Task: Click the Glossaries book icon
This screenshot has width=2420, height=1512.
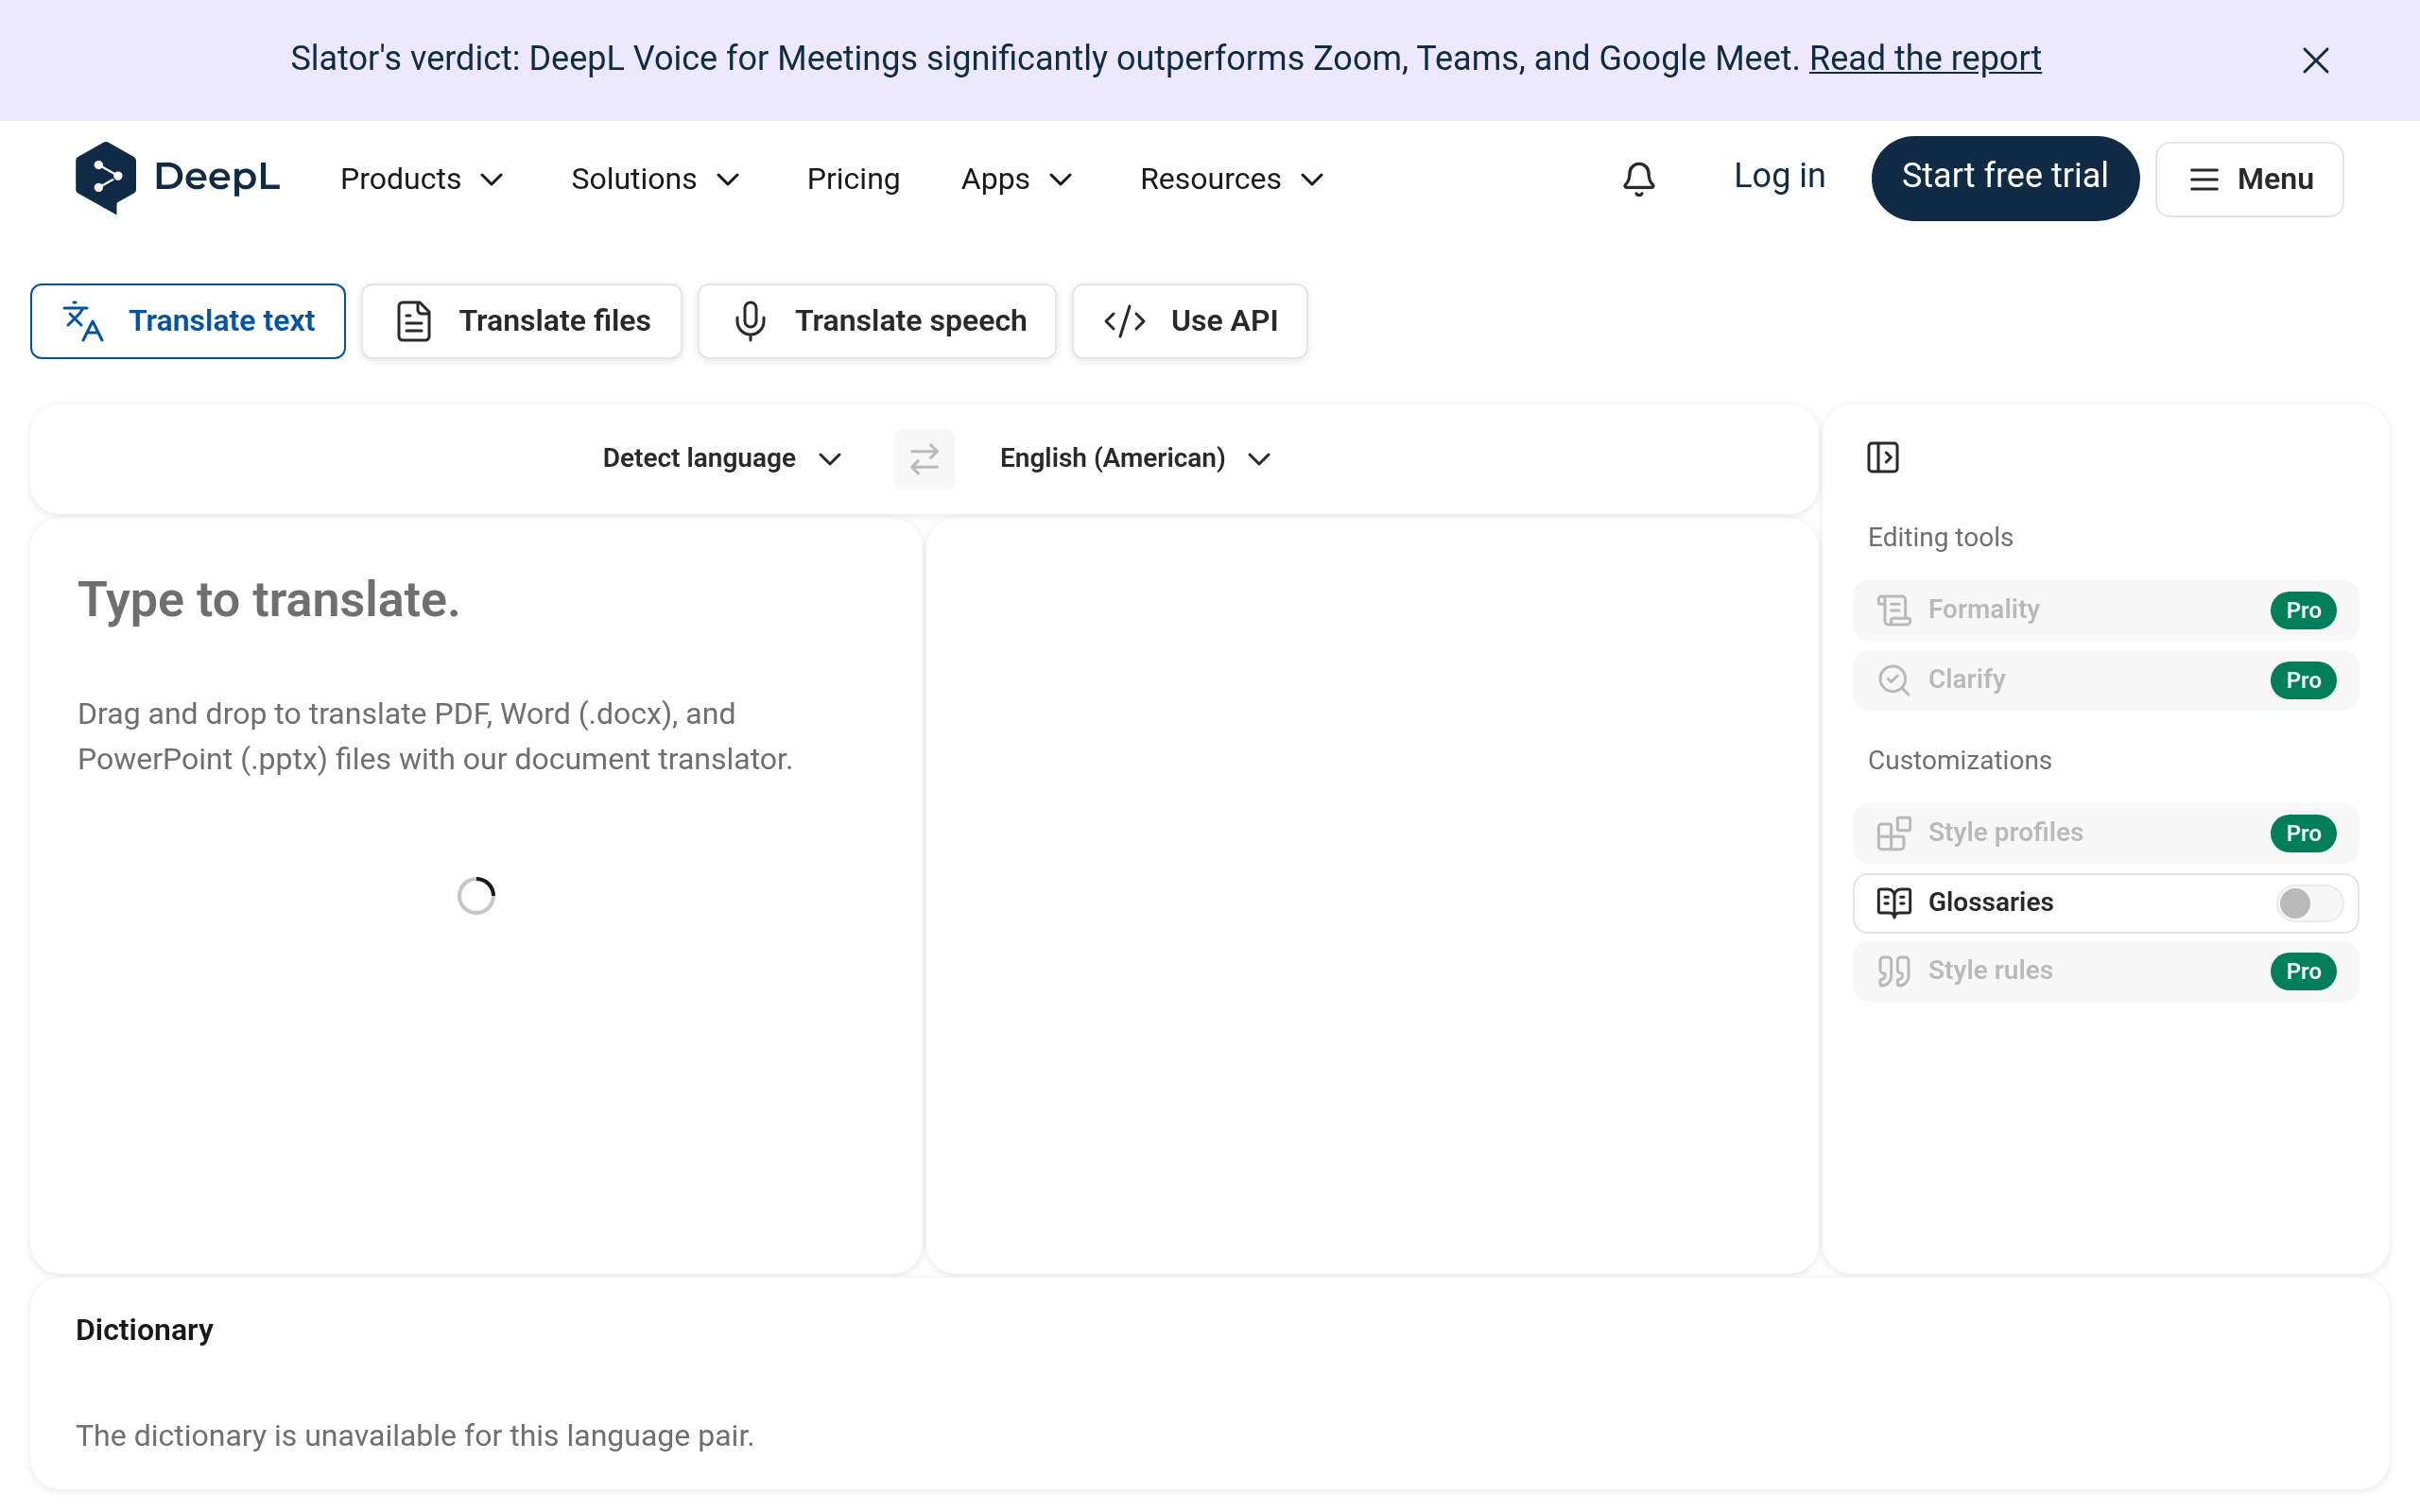Action: click(x=1893, y=902)
